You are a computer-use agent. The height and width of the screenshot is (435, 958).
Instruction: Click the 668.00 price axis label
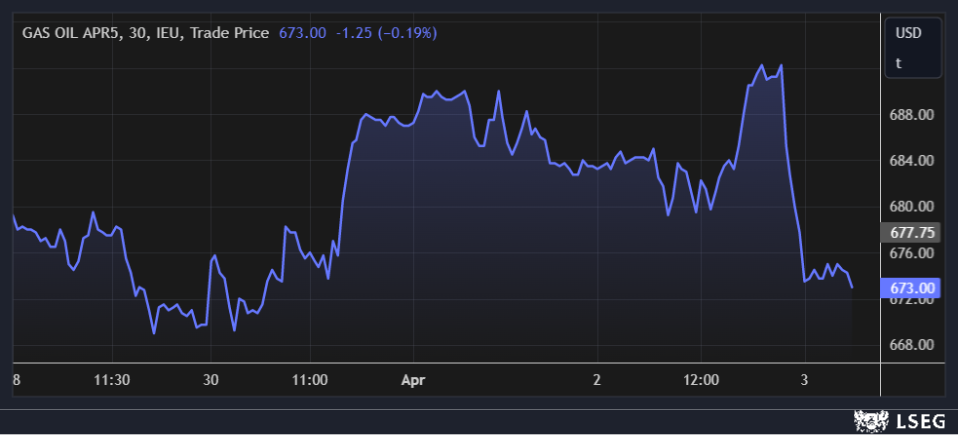(911, 345)
